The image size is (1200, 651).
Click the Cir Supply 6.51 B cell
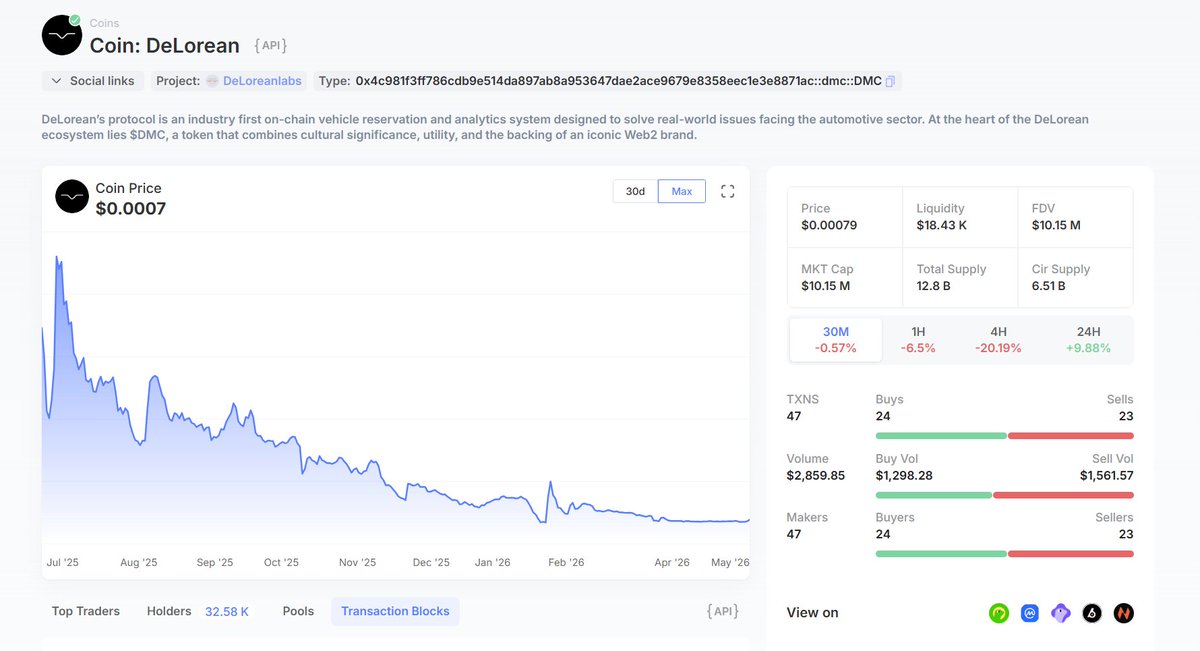[x=1075, y=277]
